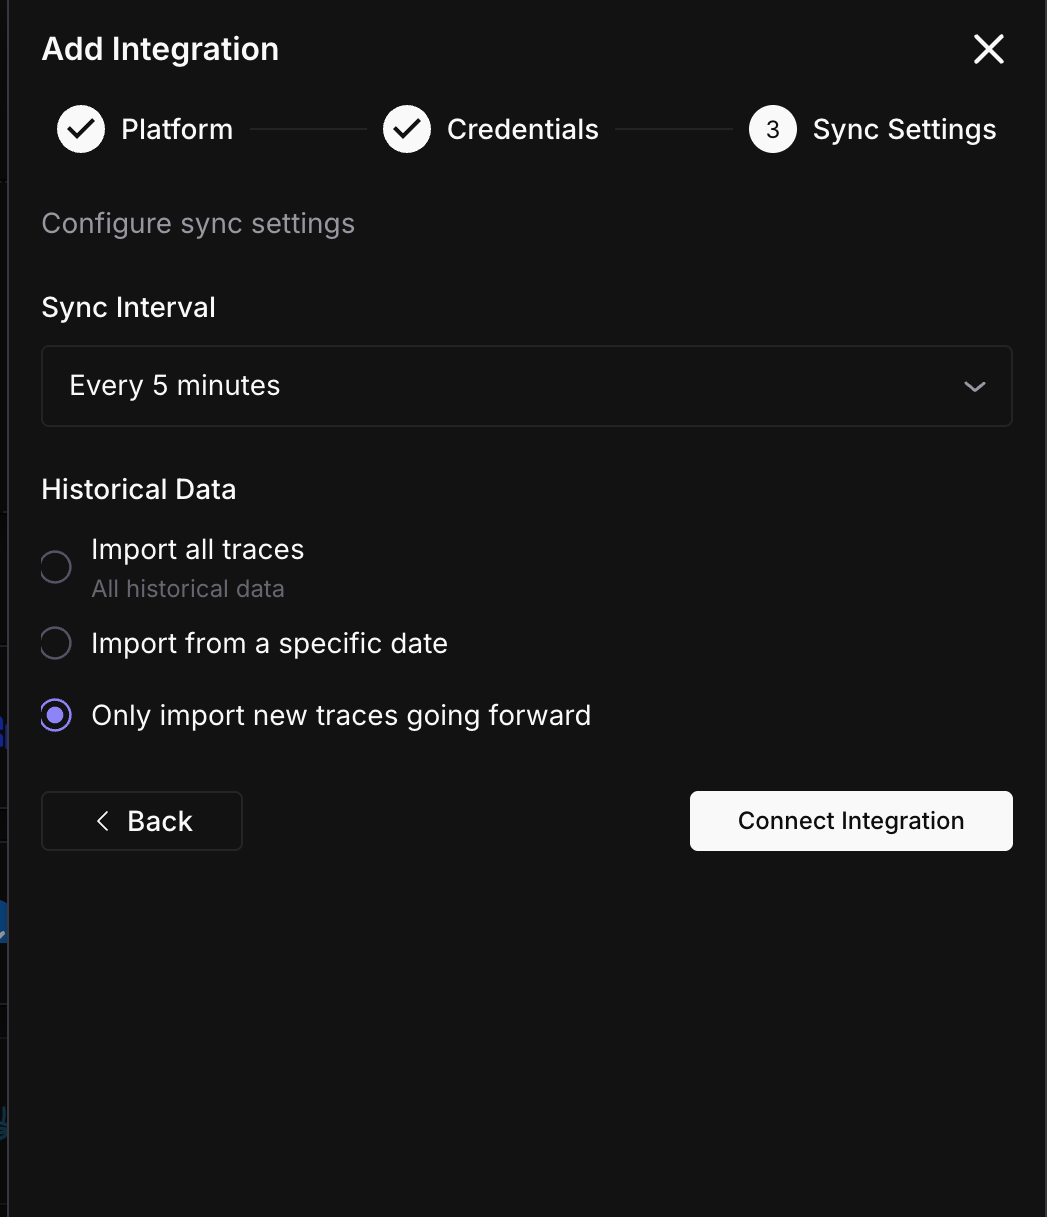Select the numbered Sync Settings step indicator

tap(772, 128)
